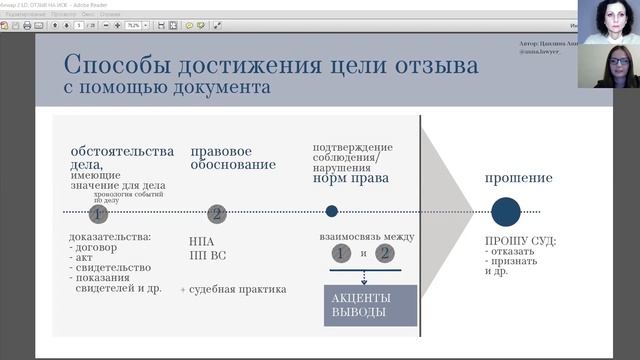Click the text 'НПА'
640x360 pixels.
pos(202,242)
